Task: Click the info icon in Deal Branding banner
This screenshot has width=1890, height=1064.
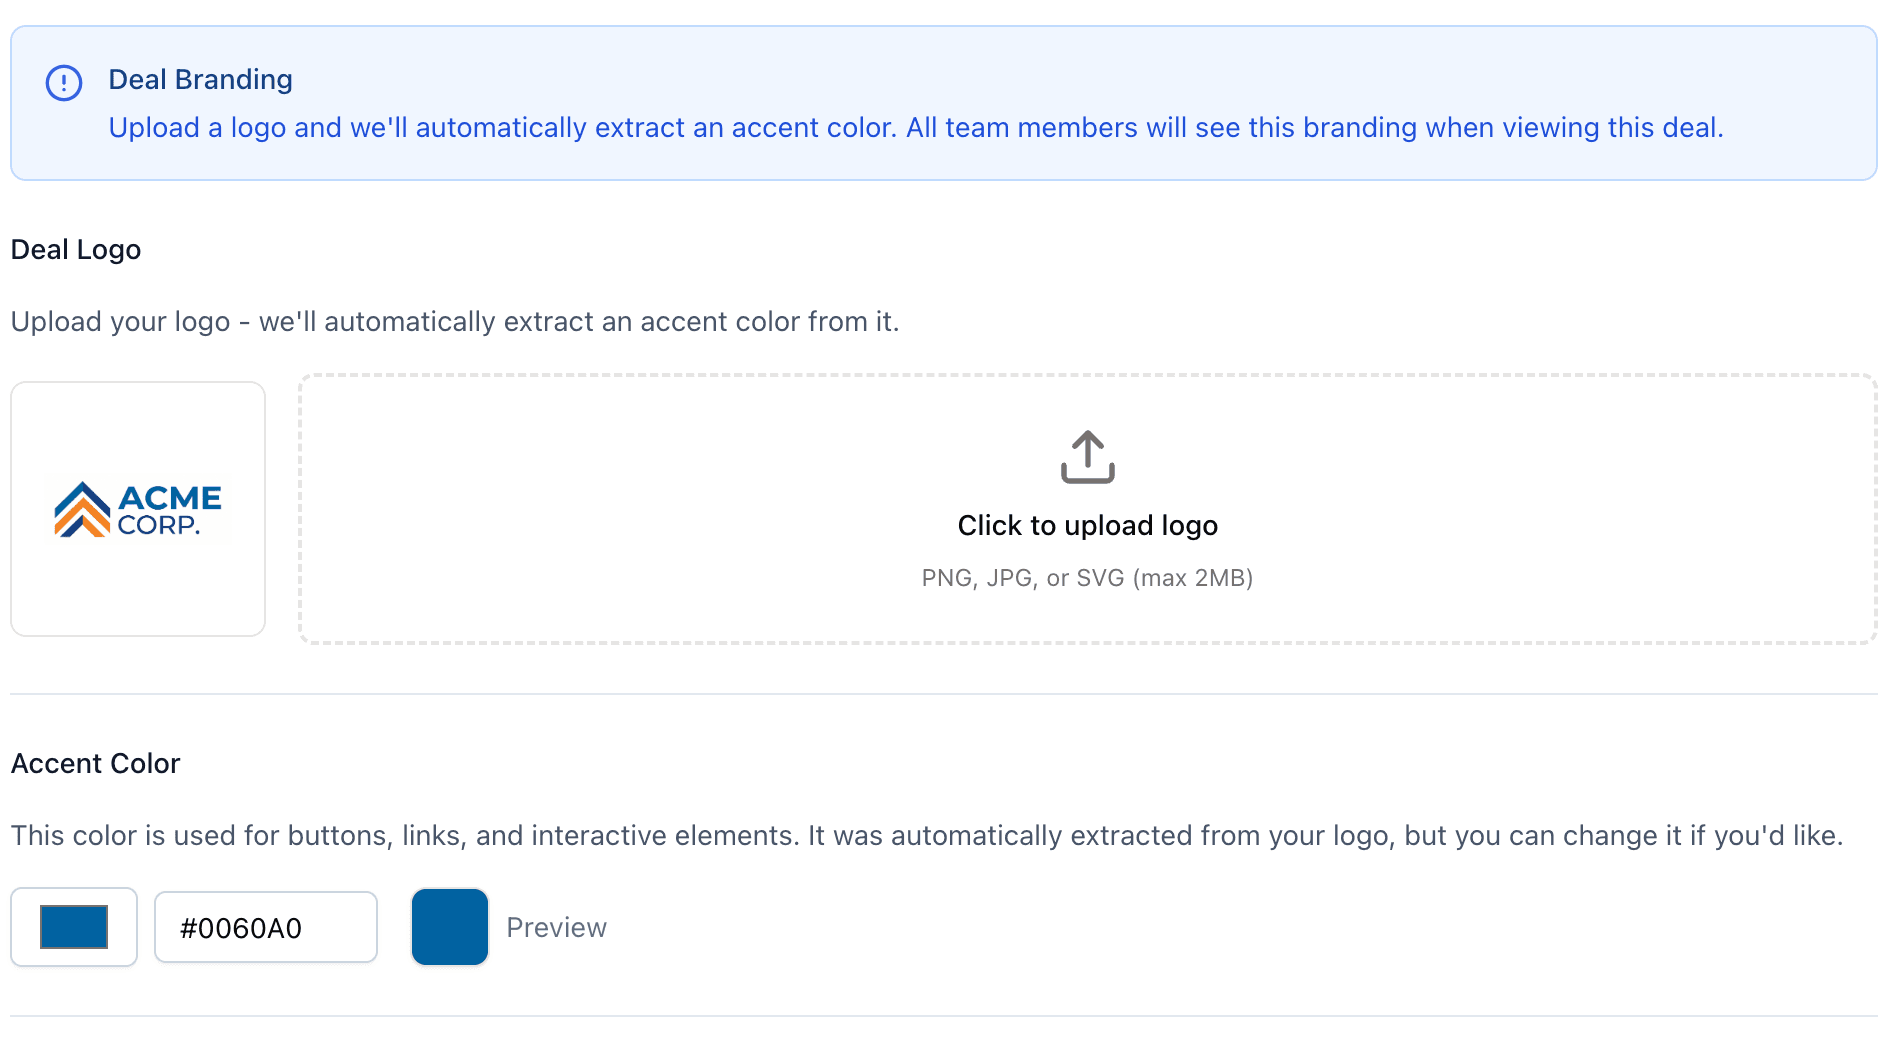Action: click(x=63, y=82)
